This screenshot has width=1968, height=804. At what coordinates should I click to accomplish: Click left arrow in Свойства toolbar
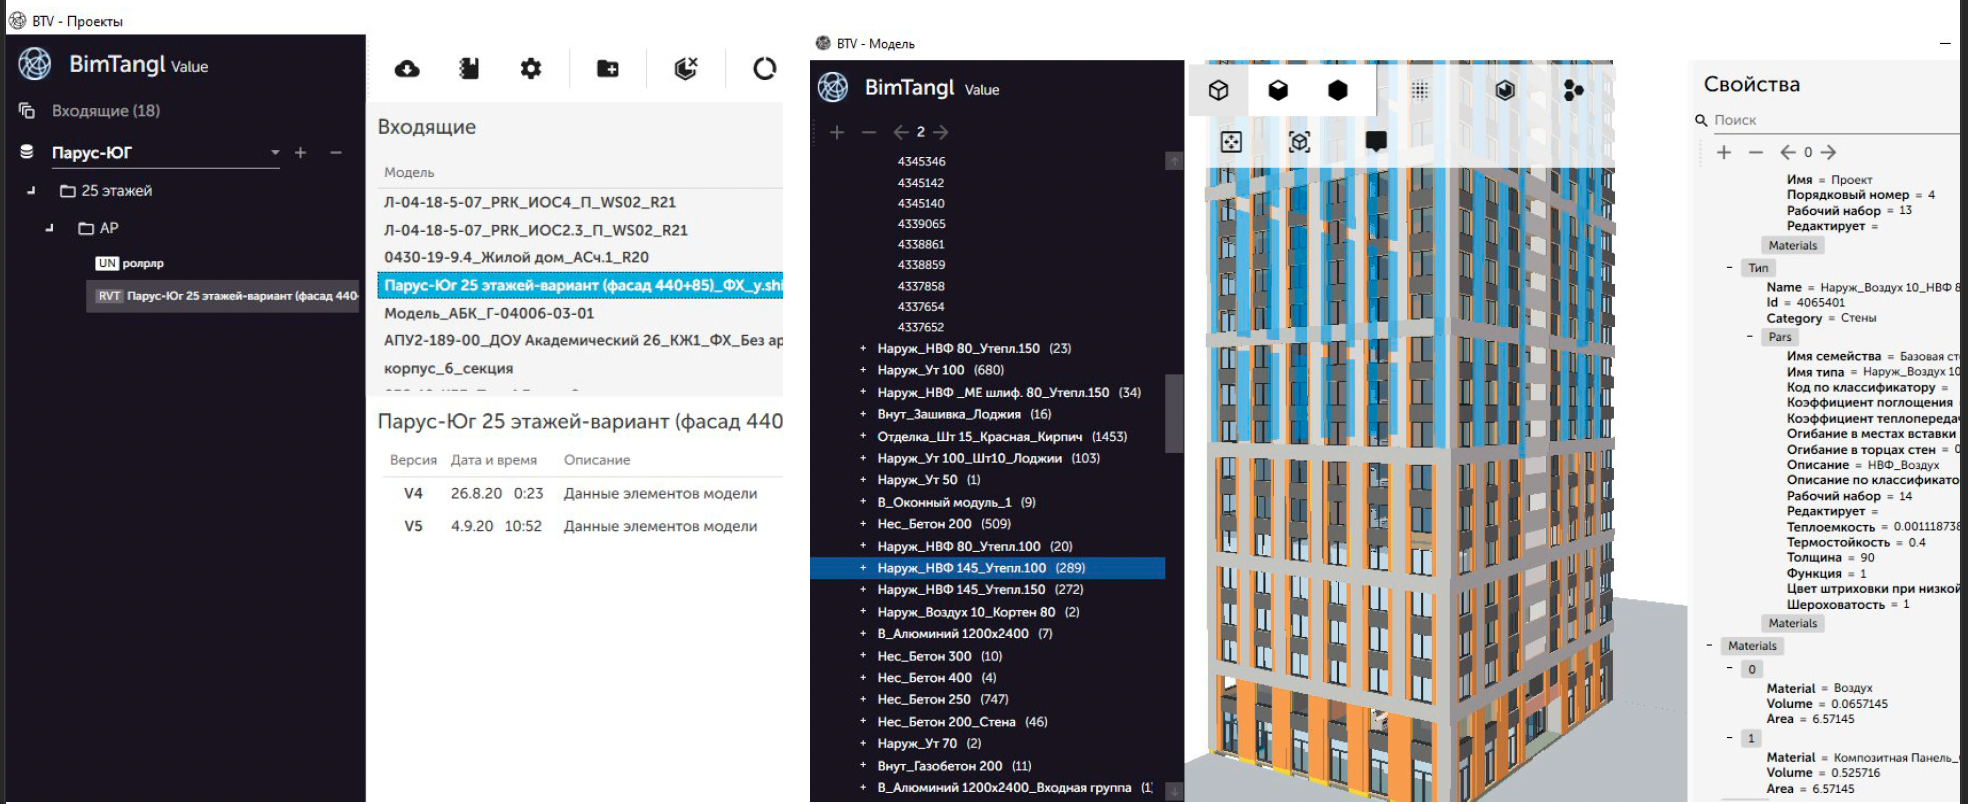1788,152
